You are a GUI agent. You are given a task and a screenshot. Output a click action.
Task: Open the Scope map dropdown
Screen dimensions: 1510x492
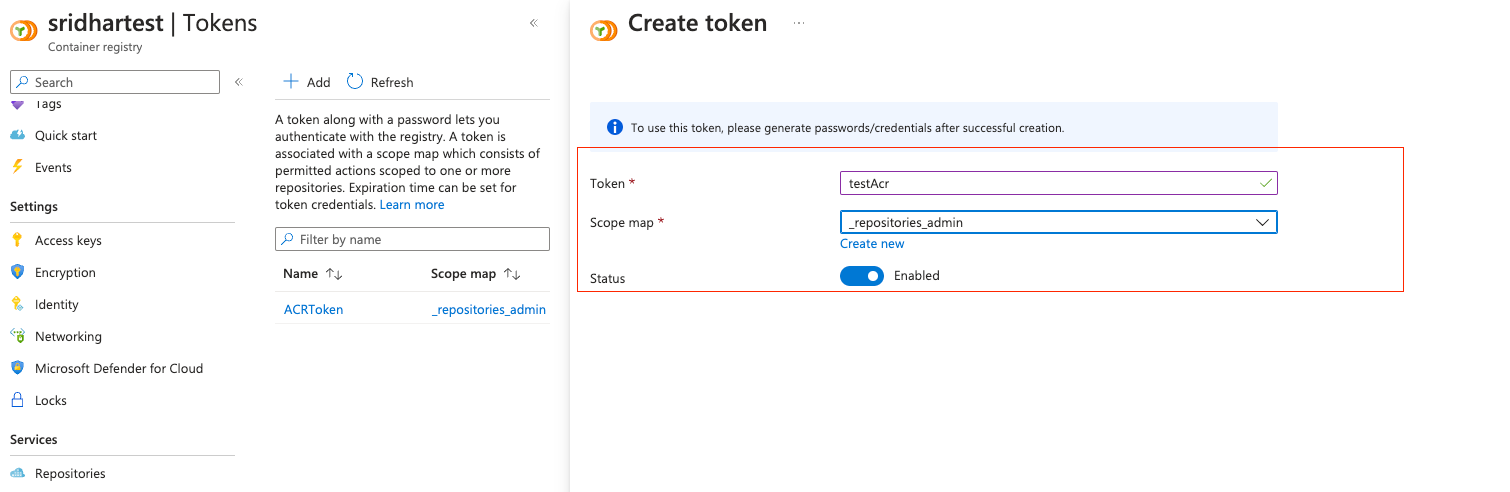click(x=1058, y=223)
